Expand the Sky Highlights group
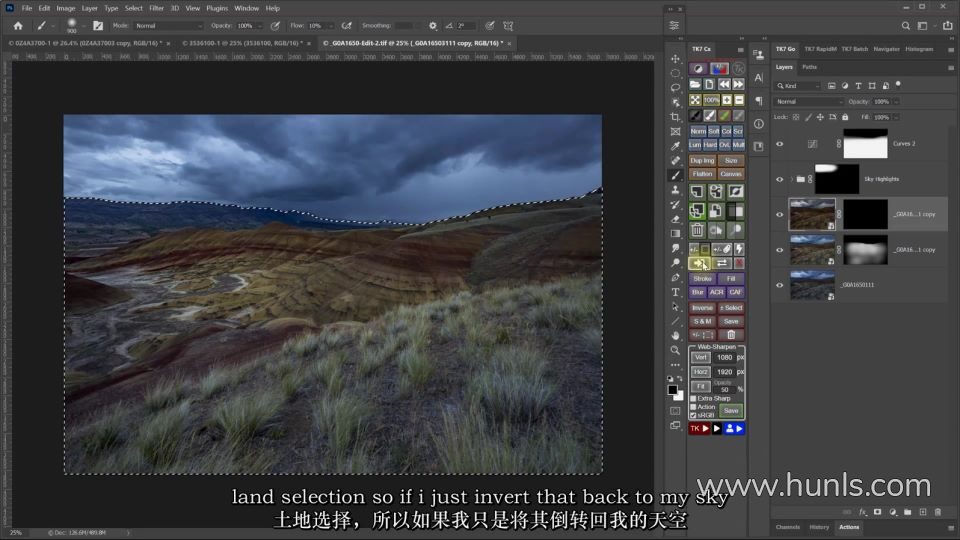 [x=792, y=179]
